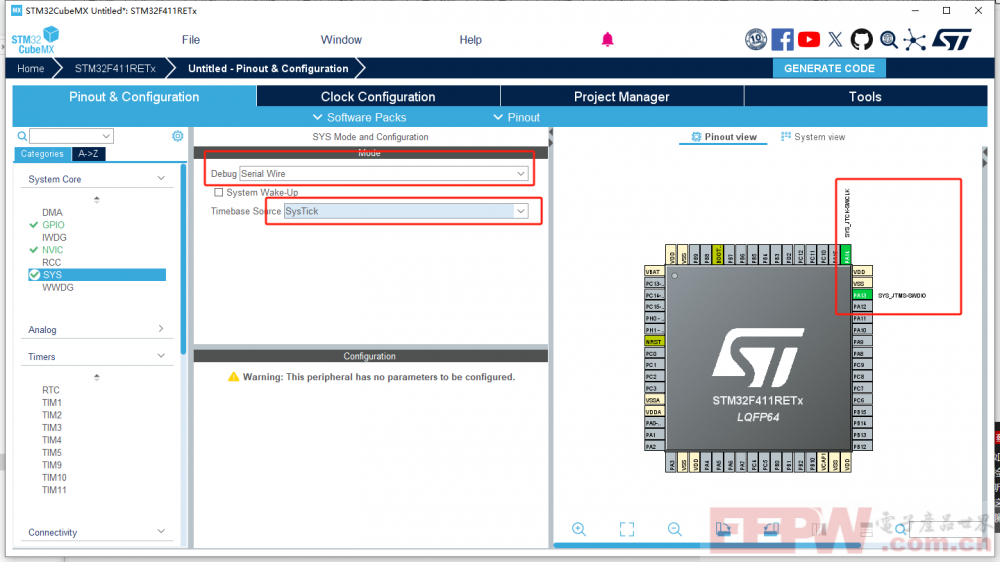Select the Categories tab
This screenshot has height=562, width=1000.
pos(42,154)
